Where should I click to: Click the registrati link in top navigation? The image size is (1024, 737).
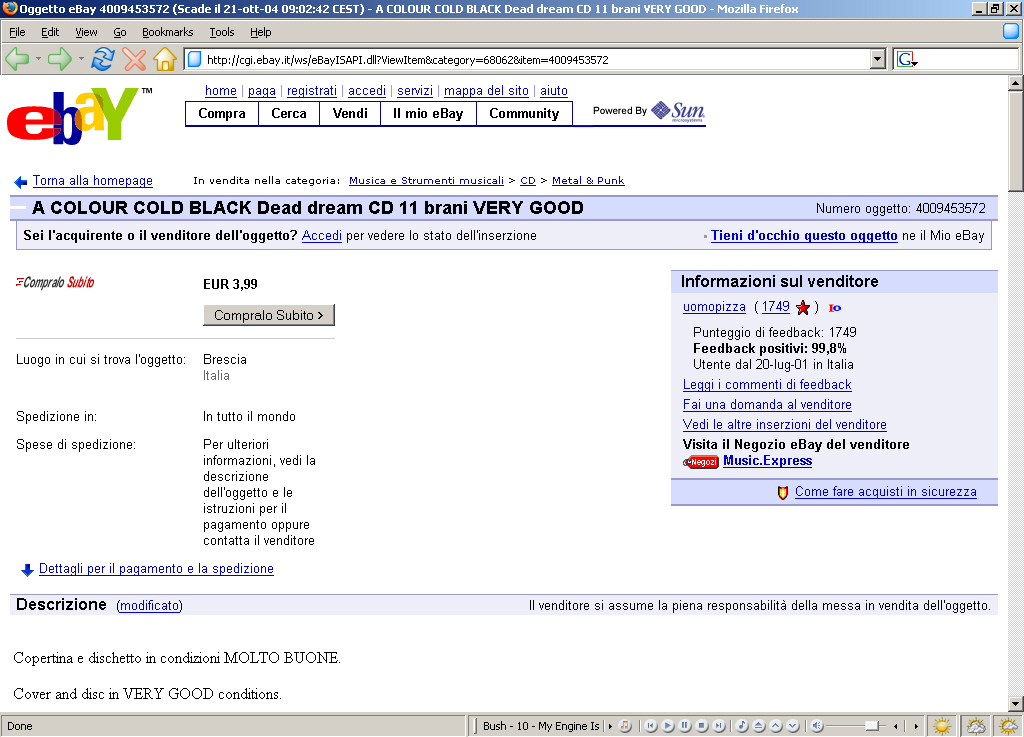(x=312, y=91)
